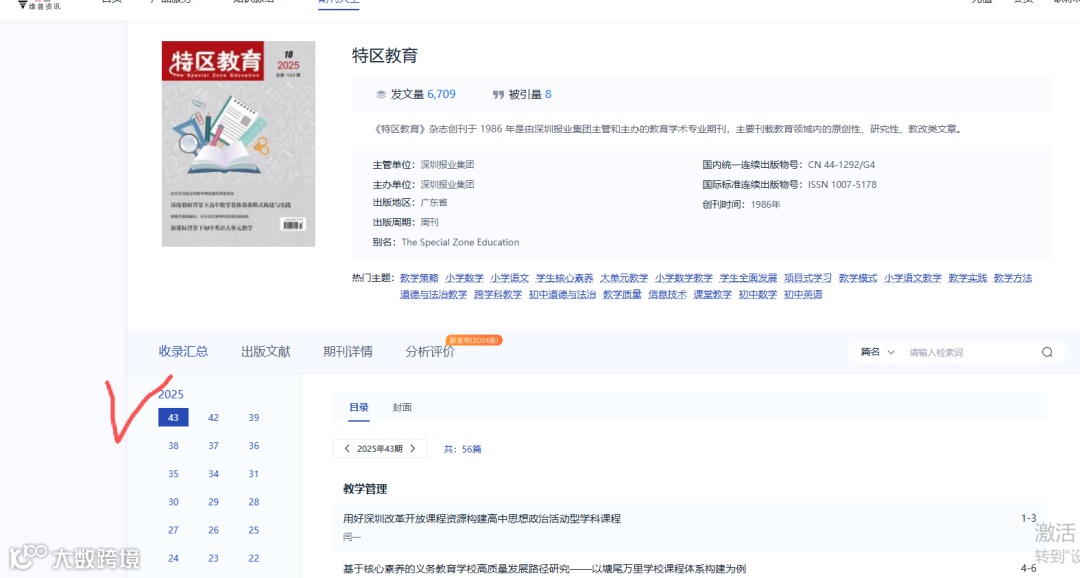Click the 2025 year heading

[171, 394]
